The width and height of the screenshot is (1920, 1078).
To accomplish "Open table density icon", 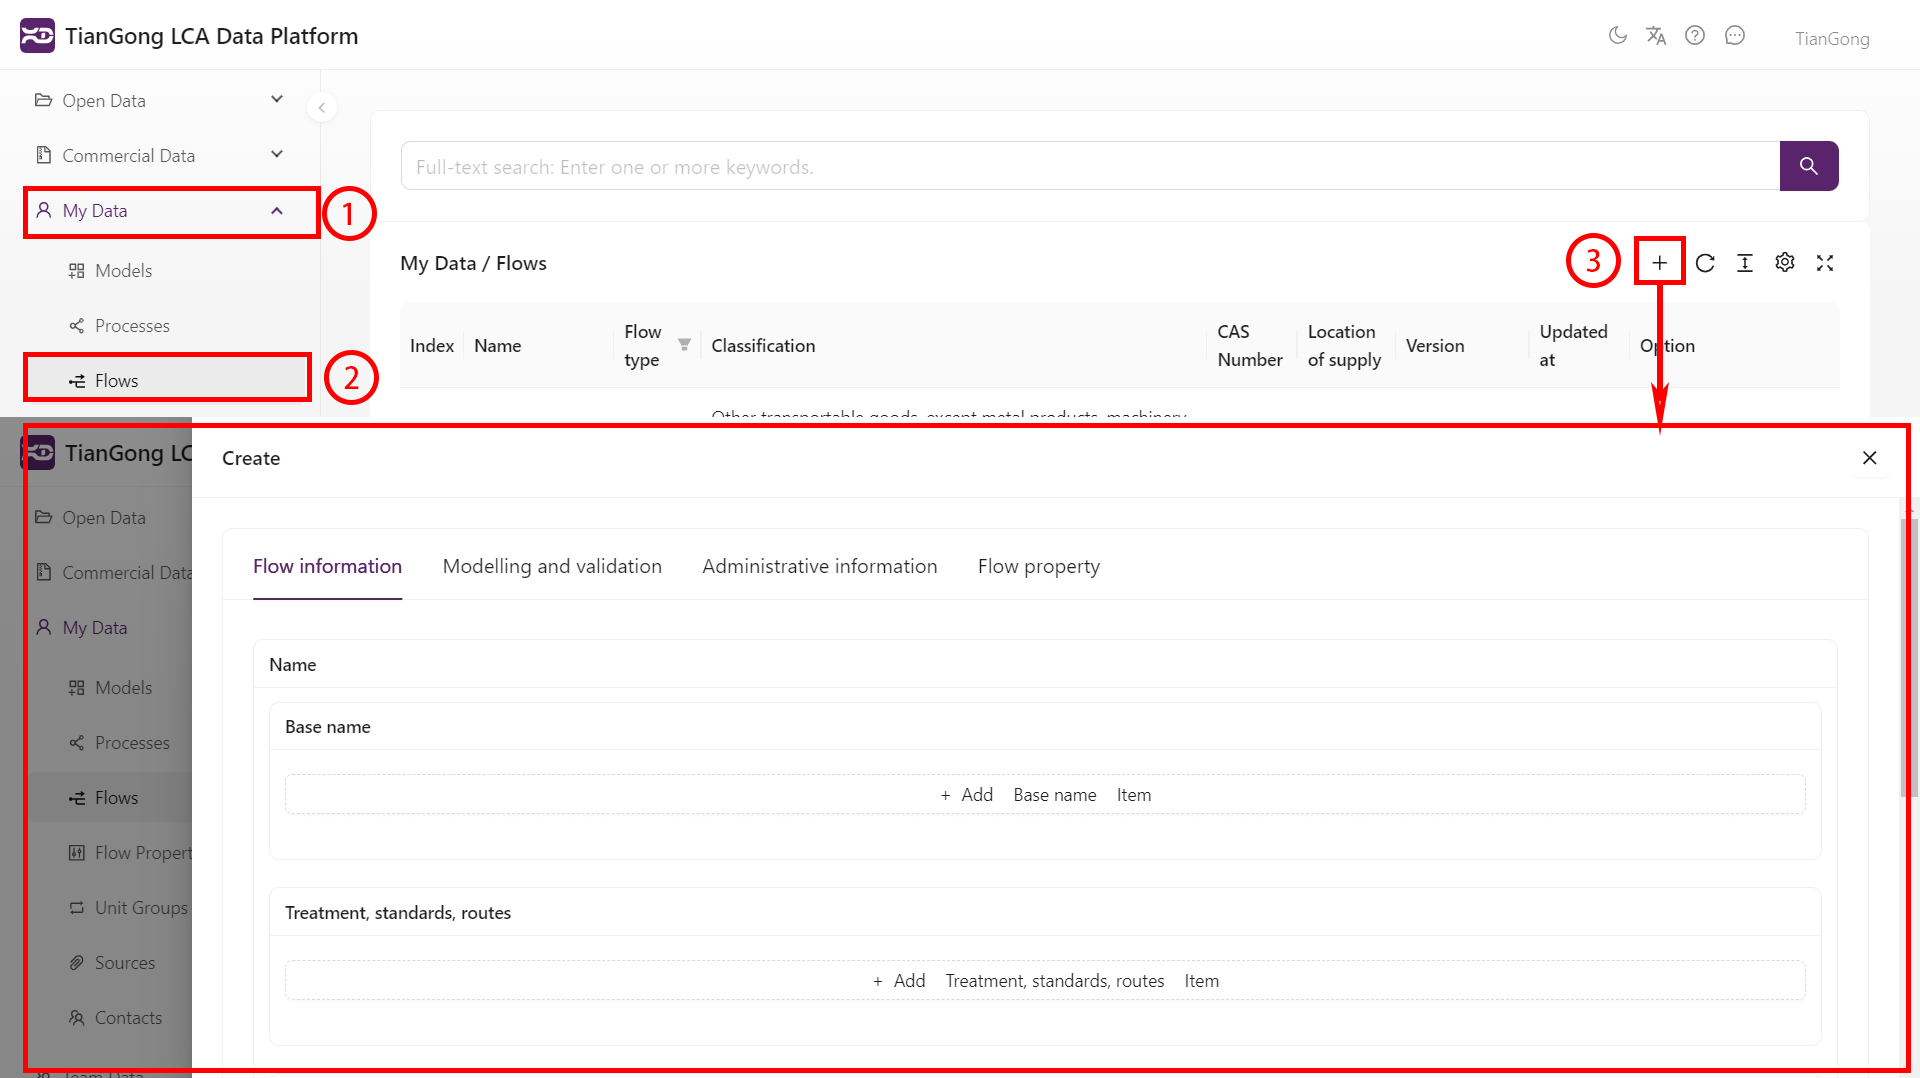I will tap(1745, 263).
